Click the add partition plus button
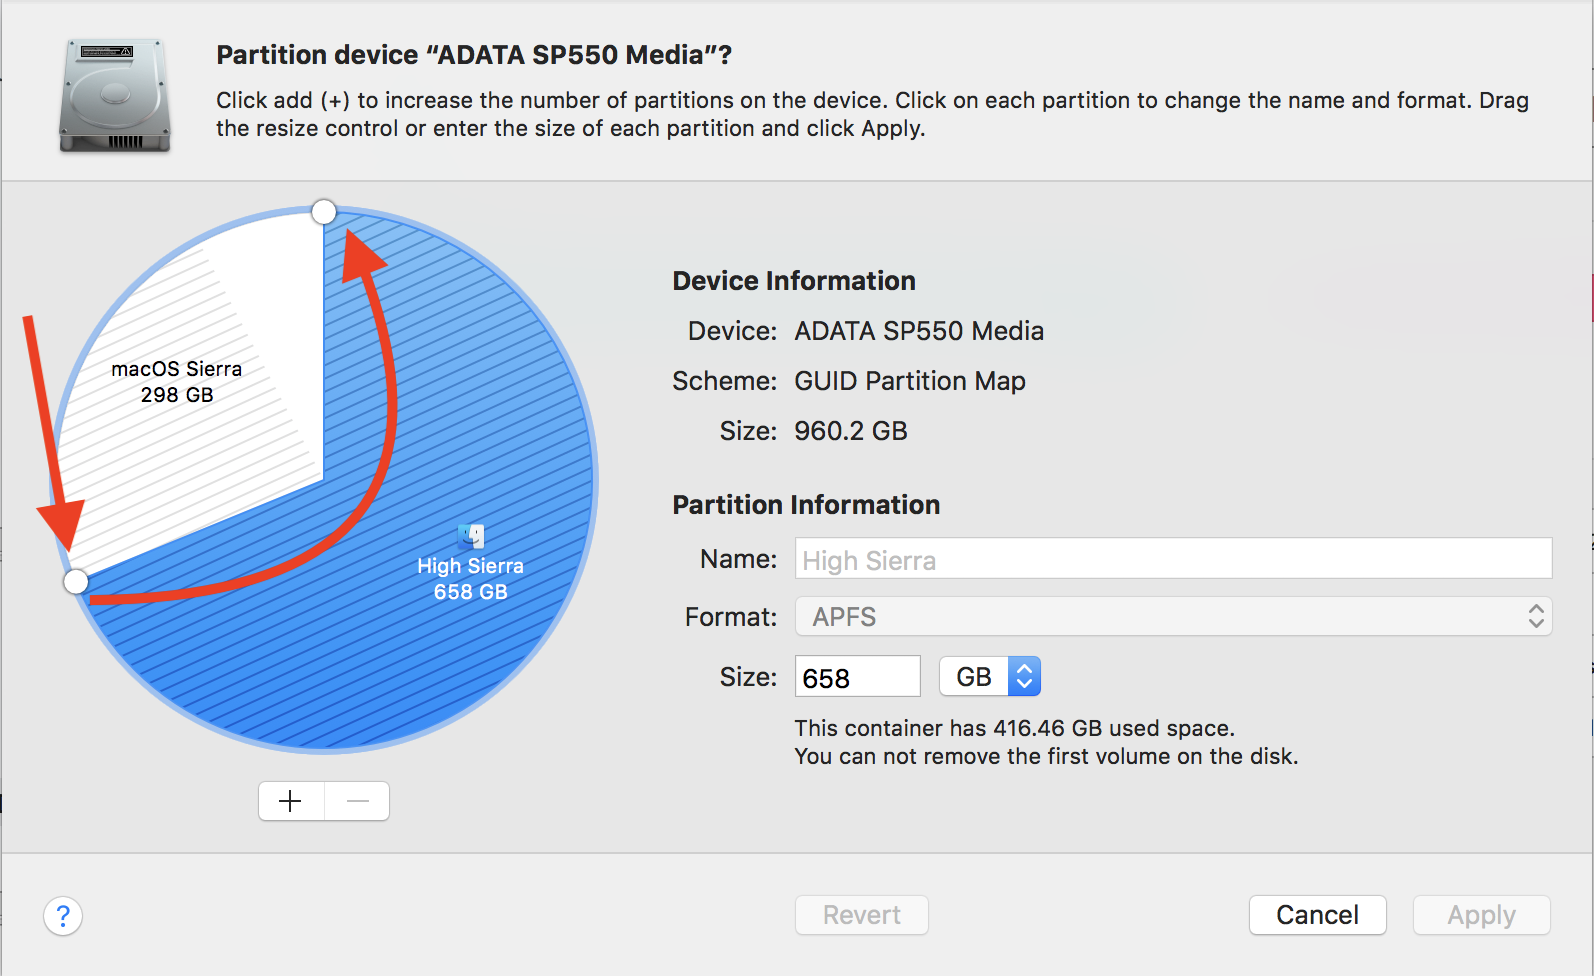This screenshot has width=1594, height=976. (x=290, y=801)
